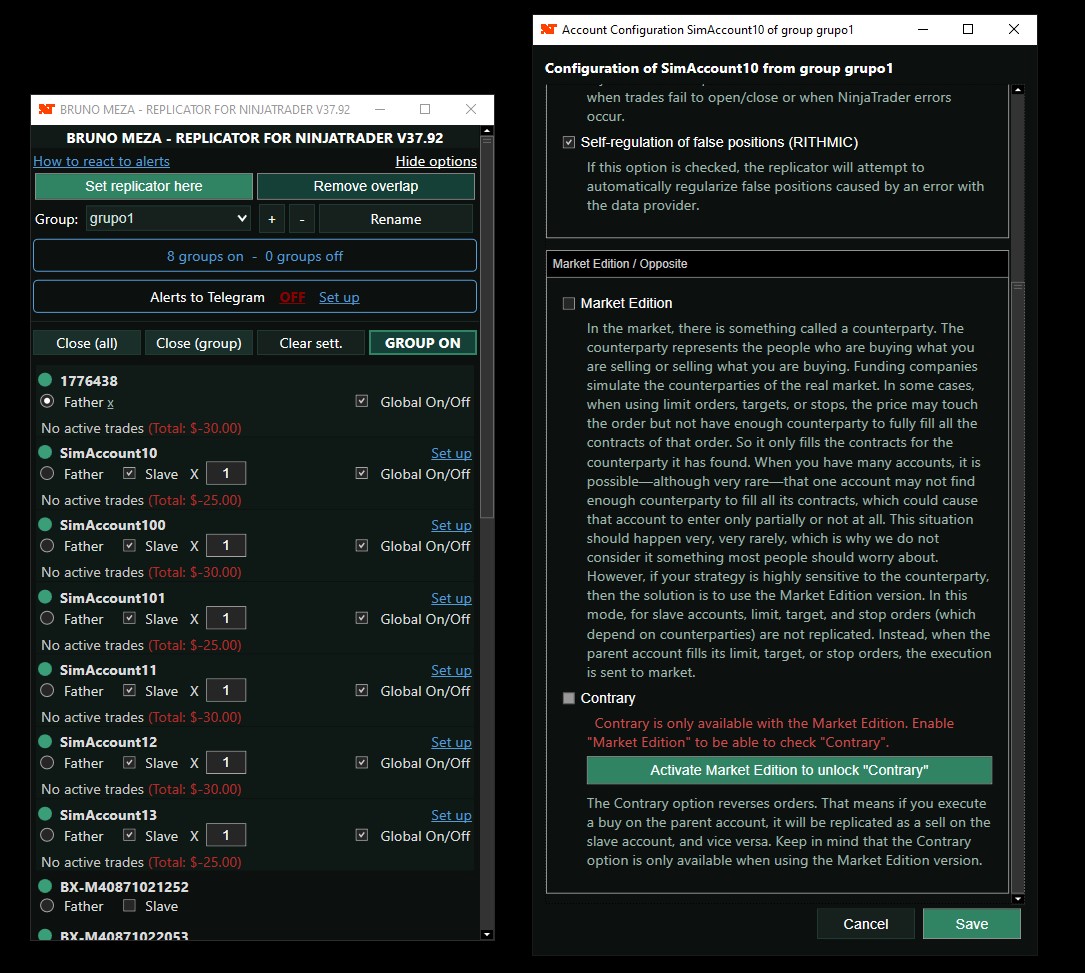Click Hide options link
The image size is (1085, 973).
coord(435,161)
